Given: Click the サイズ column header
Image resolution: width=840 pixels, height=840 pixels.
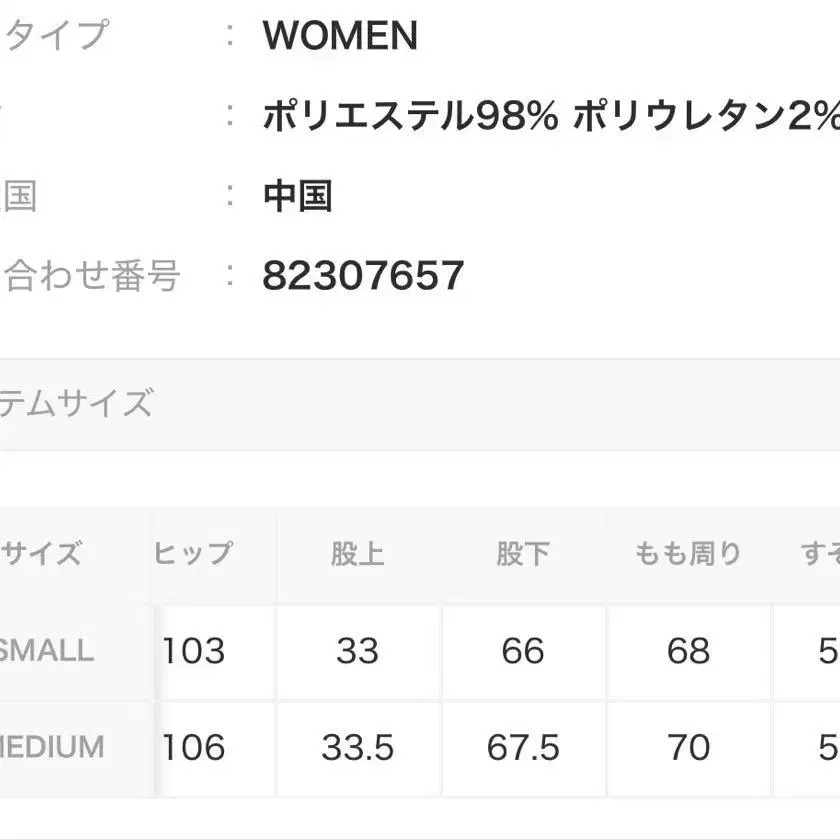Looking at the screenshot, I should [x=42, y=553].
